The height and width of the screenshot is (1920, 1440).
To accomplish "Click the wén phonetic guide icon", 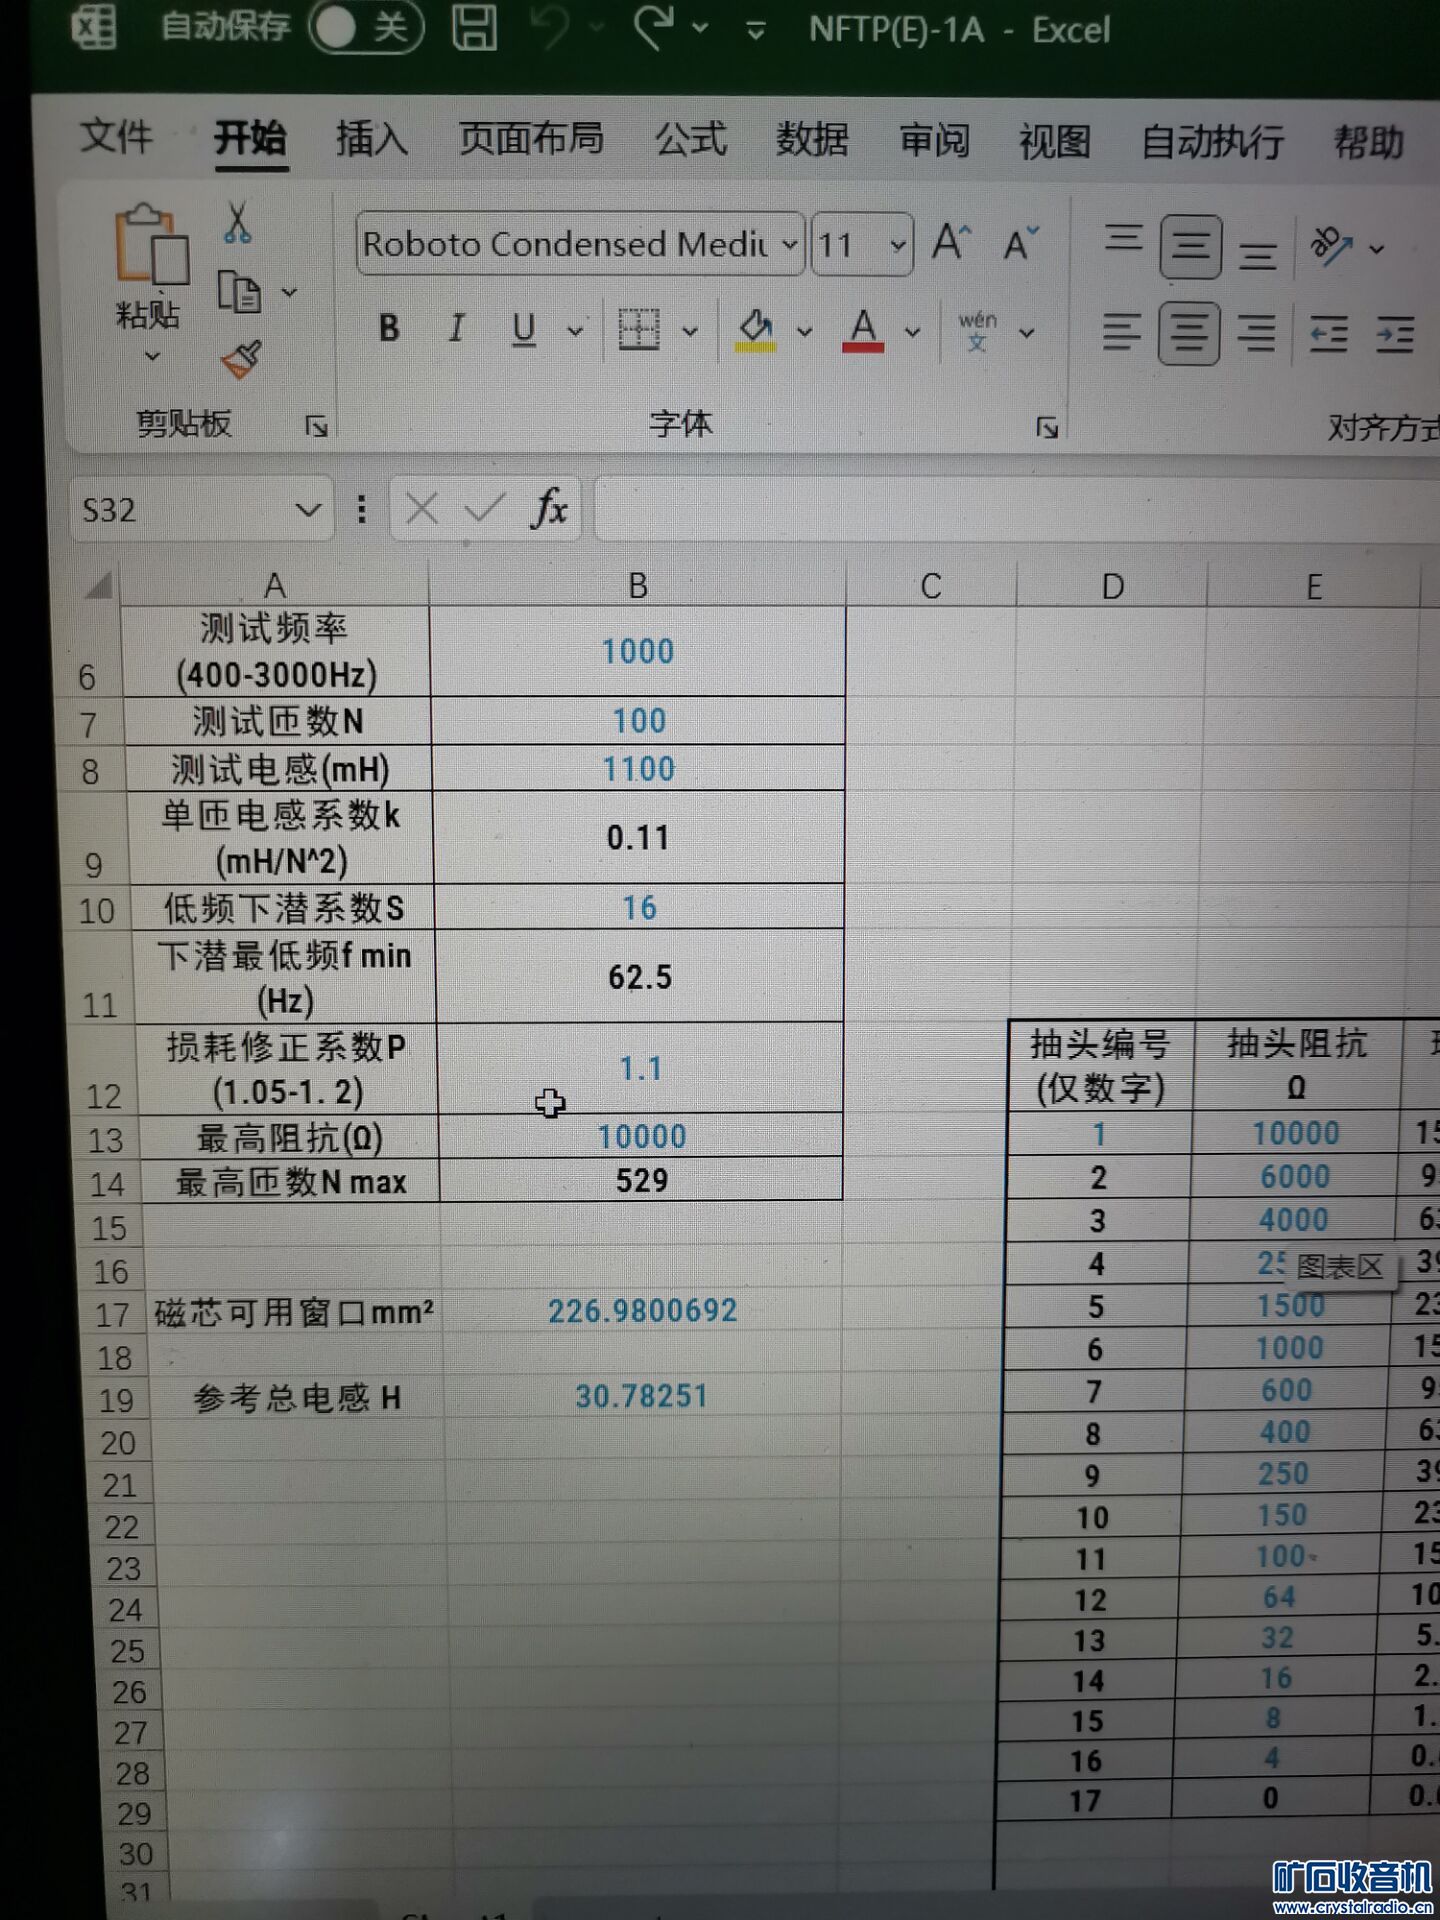I will (977, 331).
